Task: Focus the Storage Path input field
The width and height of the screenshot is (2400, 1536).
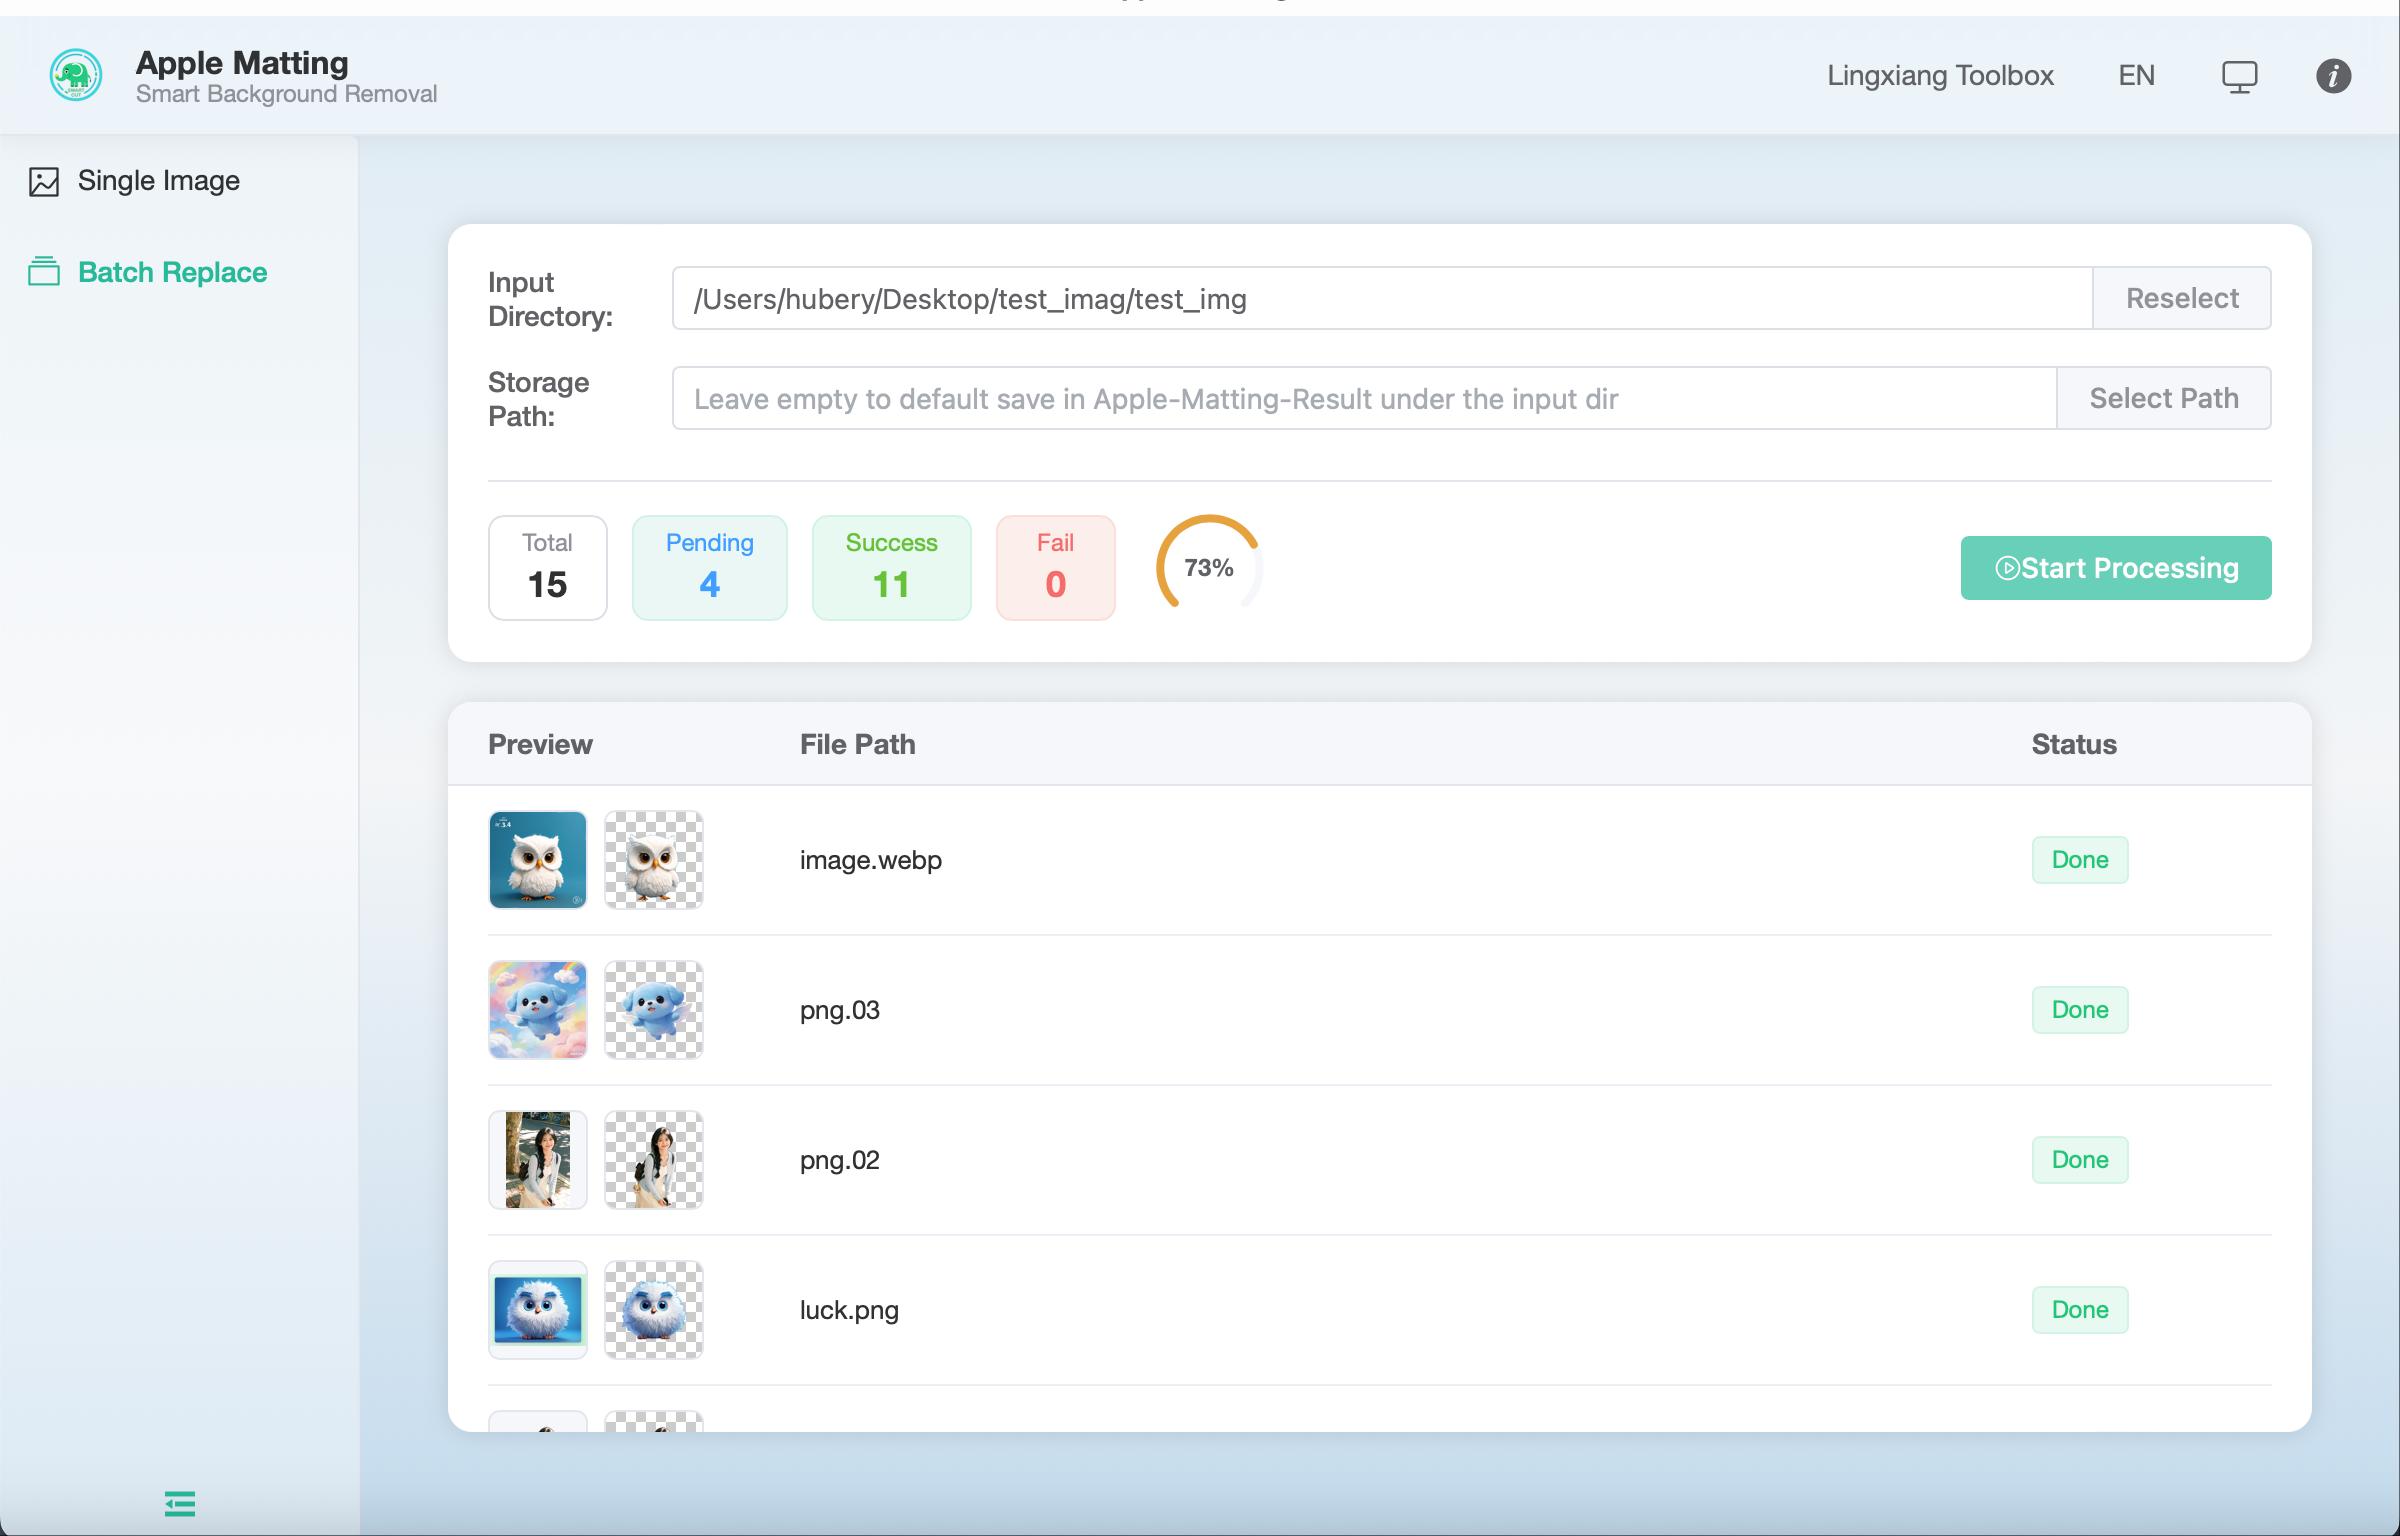Action: click(1364, 398)
